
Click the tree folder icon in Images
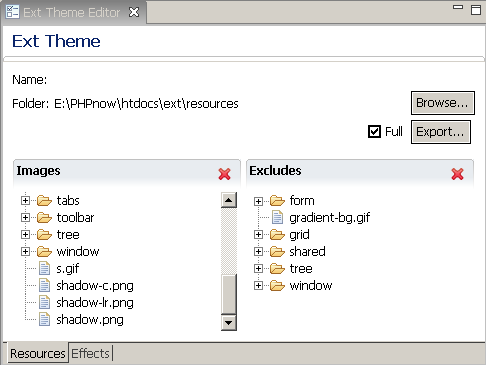point(44,235)
